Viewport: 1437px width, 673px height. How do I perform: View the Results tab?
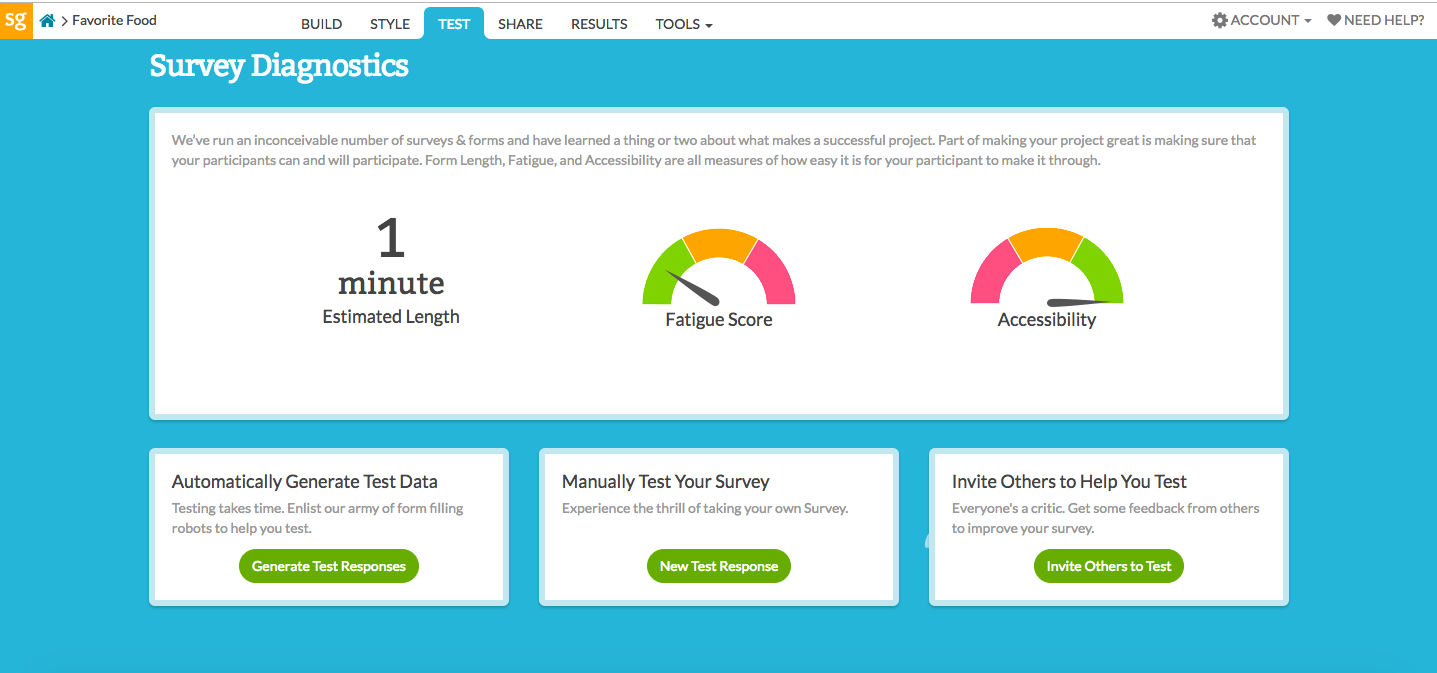pyautogui.click(x=599, y=24)
